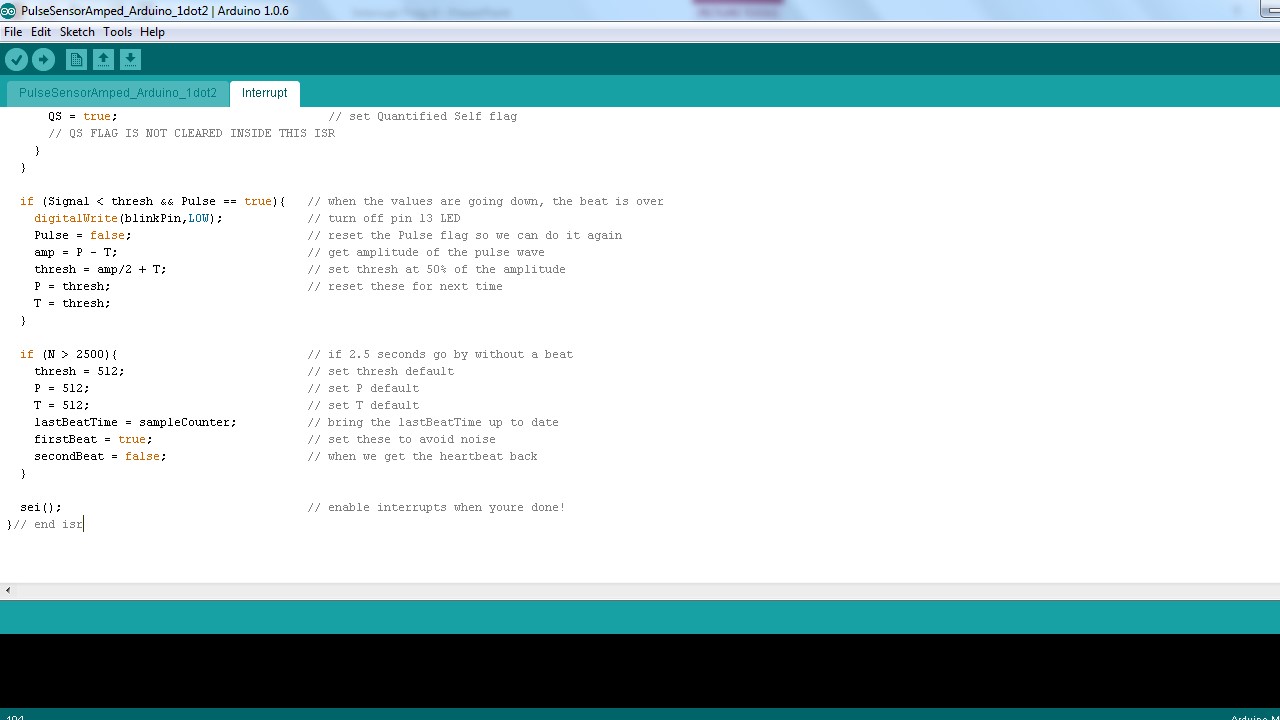Open the Help menu
The width and height of the screenshot is (1280, 720).
coord(152,31)
